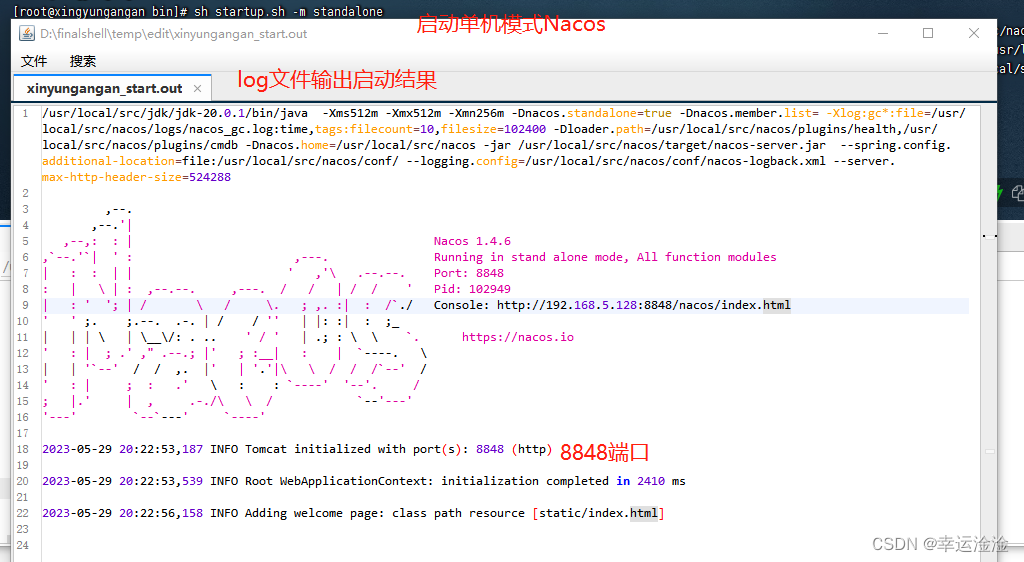This screenshot has width=1024, height=562.
Task: Click the https://nacos.io link
Action: click(x=517, y=337)
